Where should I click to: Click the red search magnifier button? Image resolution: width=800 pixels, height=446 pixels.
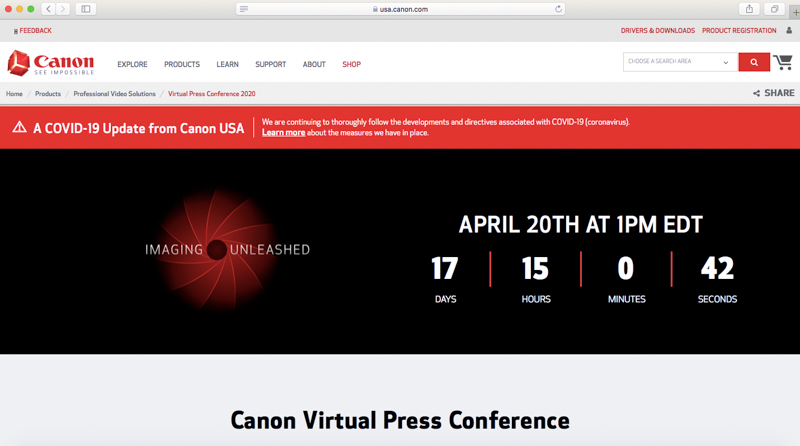point(754,62)
